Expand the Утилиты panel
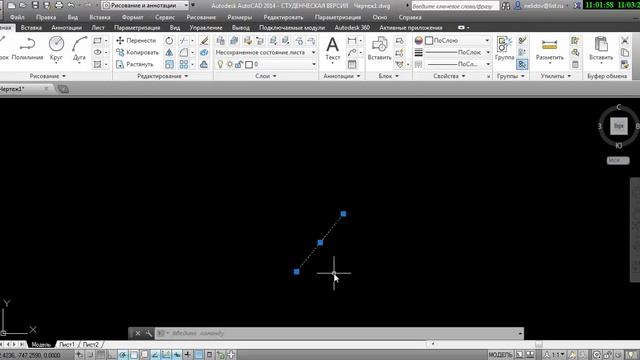 tap(556, 76)
